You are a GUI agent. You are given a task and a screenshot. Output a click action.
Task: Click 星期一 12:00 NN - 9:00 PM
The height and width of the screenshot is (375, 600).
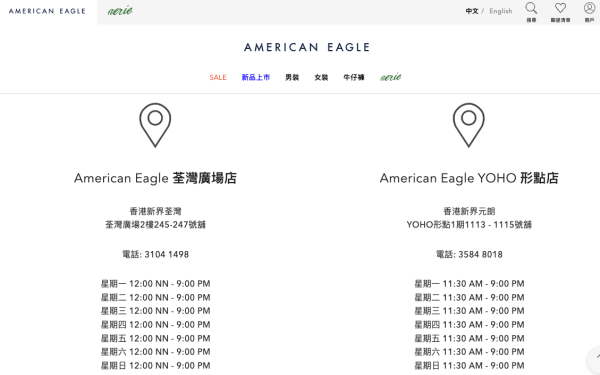click(155, 284)
